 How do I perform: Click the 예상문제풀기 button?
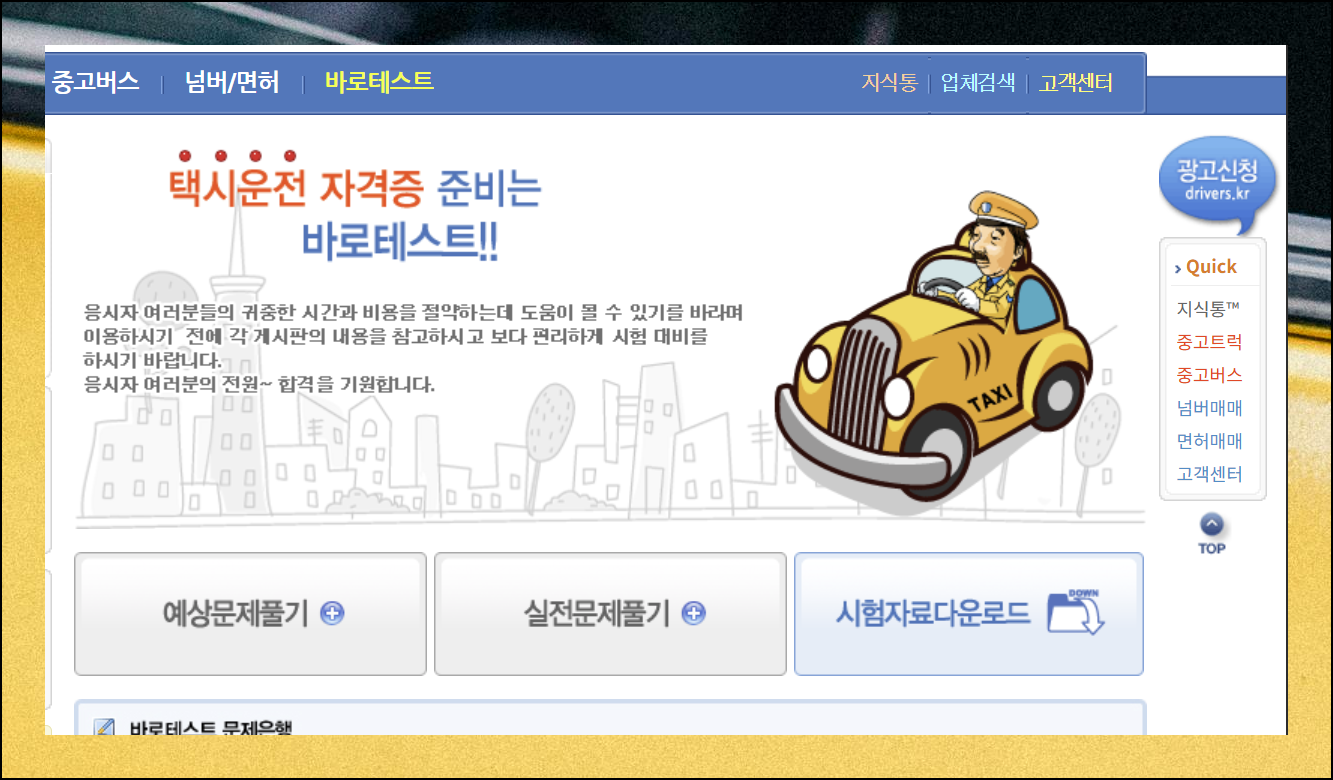point(250,614)
